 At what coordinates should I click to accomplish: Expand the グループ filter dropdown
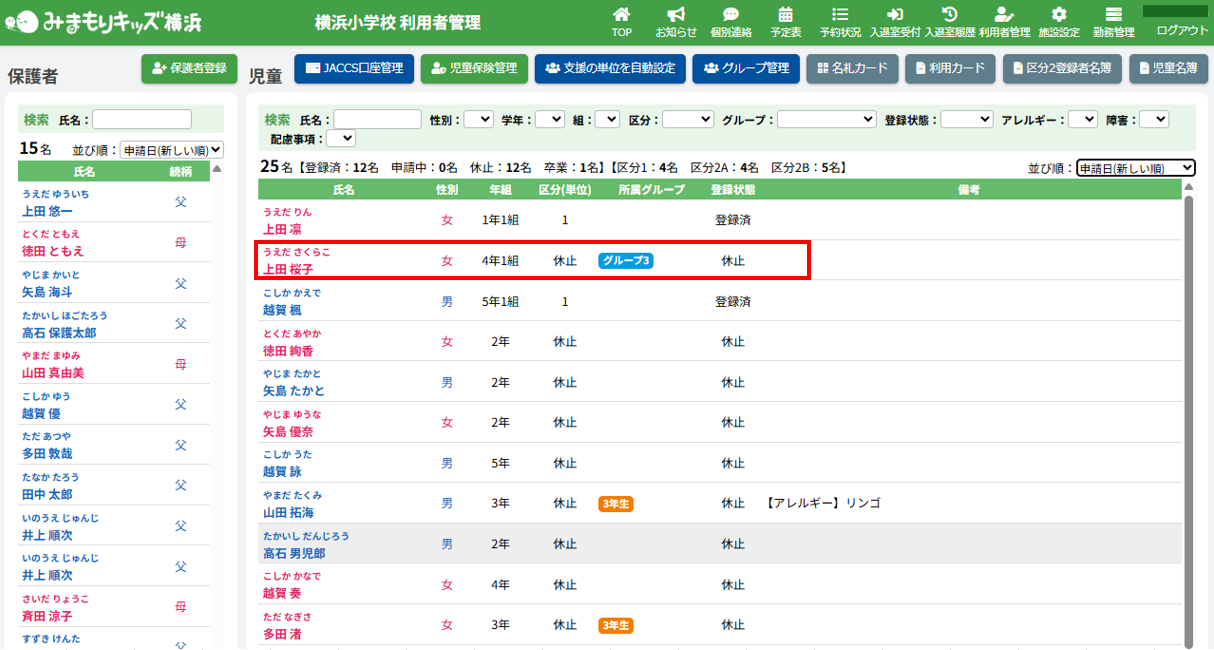(x=826, y=119)
